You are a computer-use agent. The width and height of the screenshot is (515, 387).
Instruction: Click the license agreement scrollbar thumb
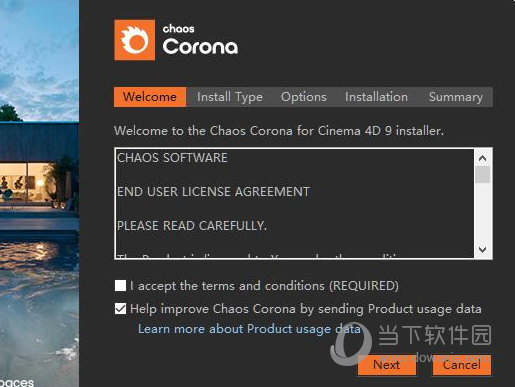482,175
